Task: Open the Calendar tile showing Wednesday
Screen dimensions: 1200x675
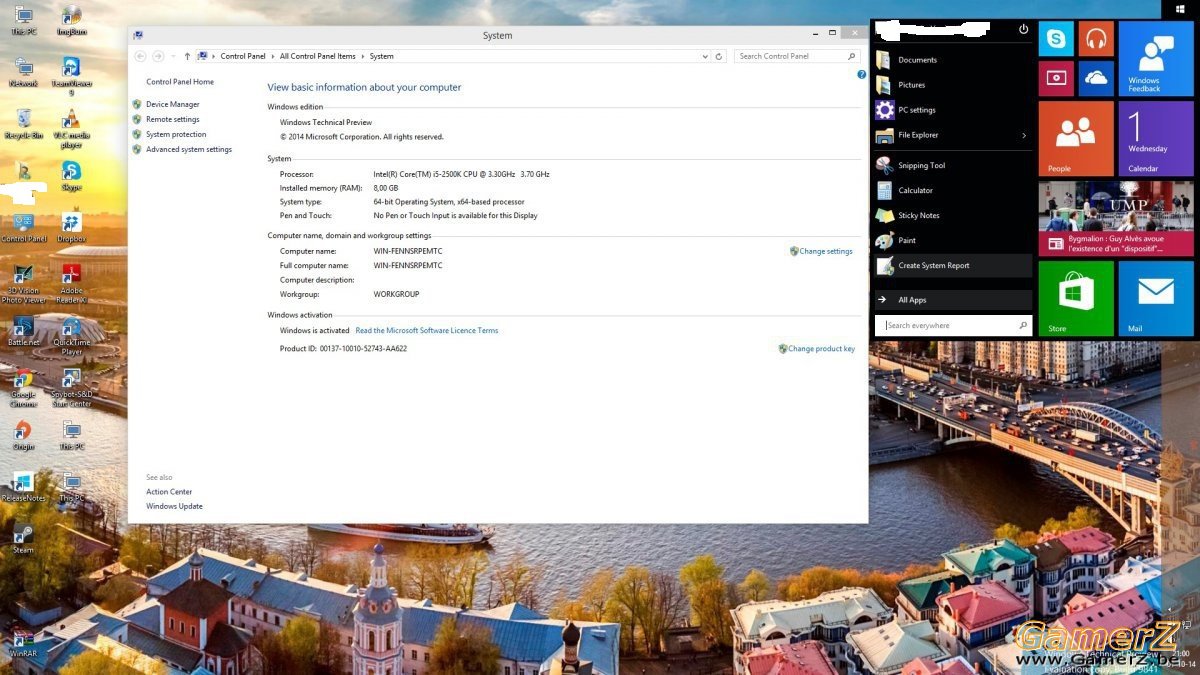Action: tap(1156, 138)
